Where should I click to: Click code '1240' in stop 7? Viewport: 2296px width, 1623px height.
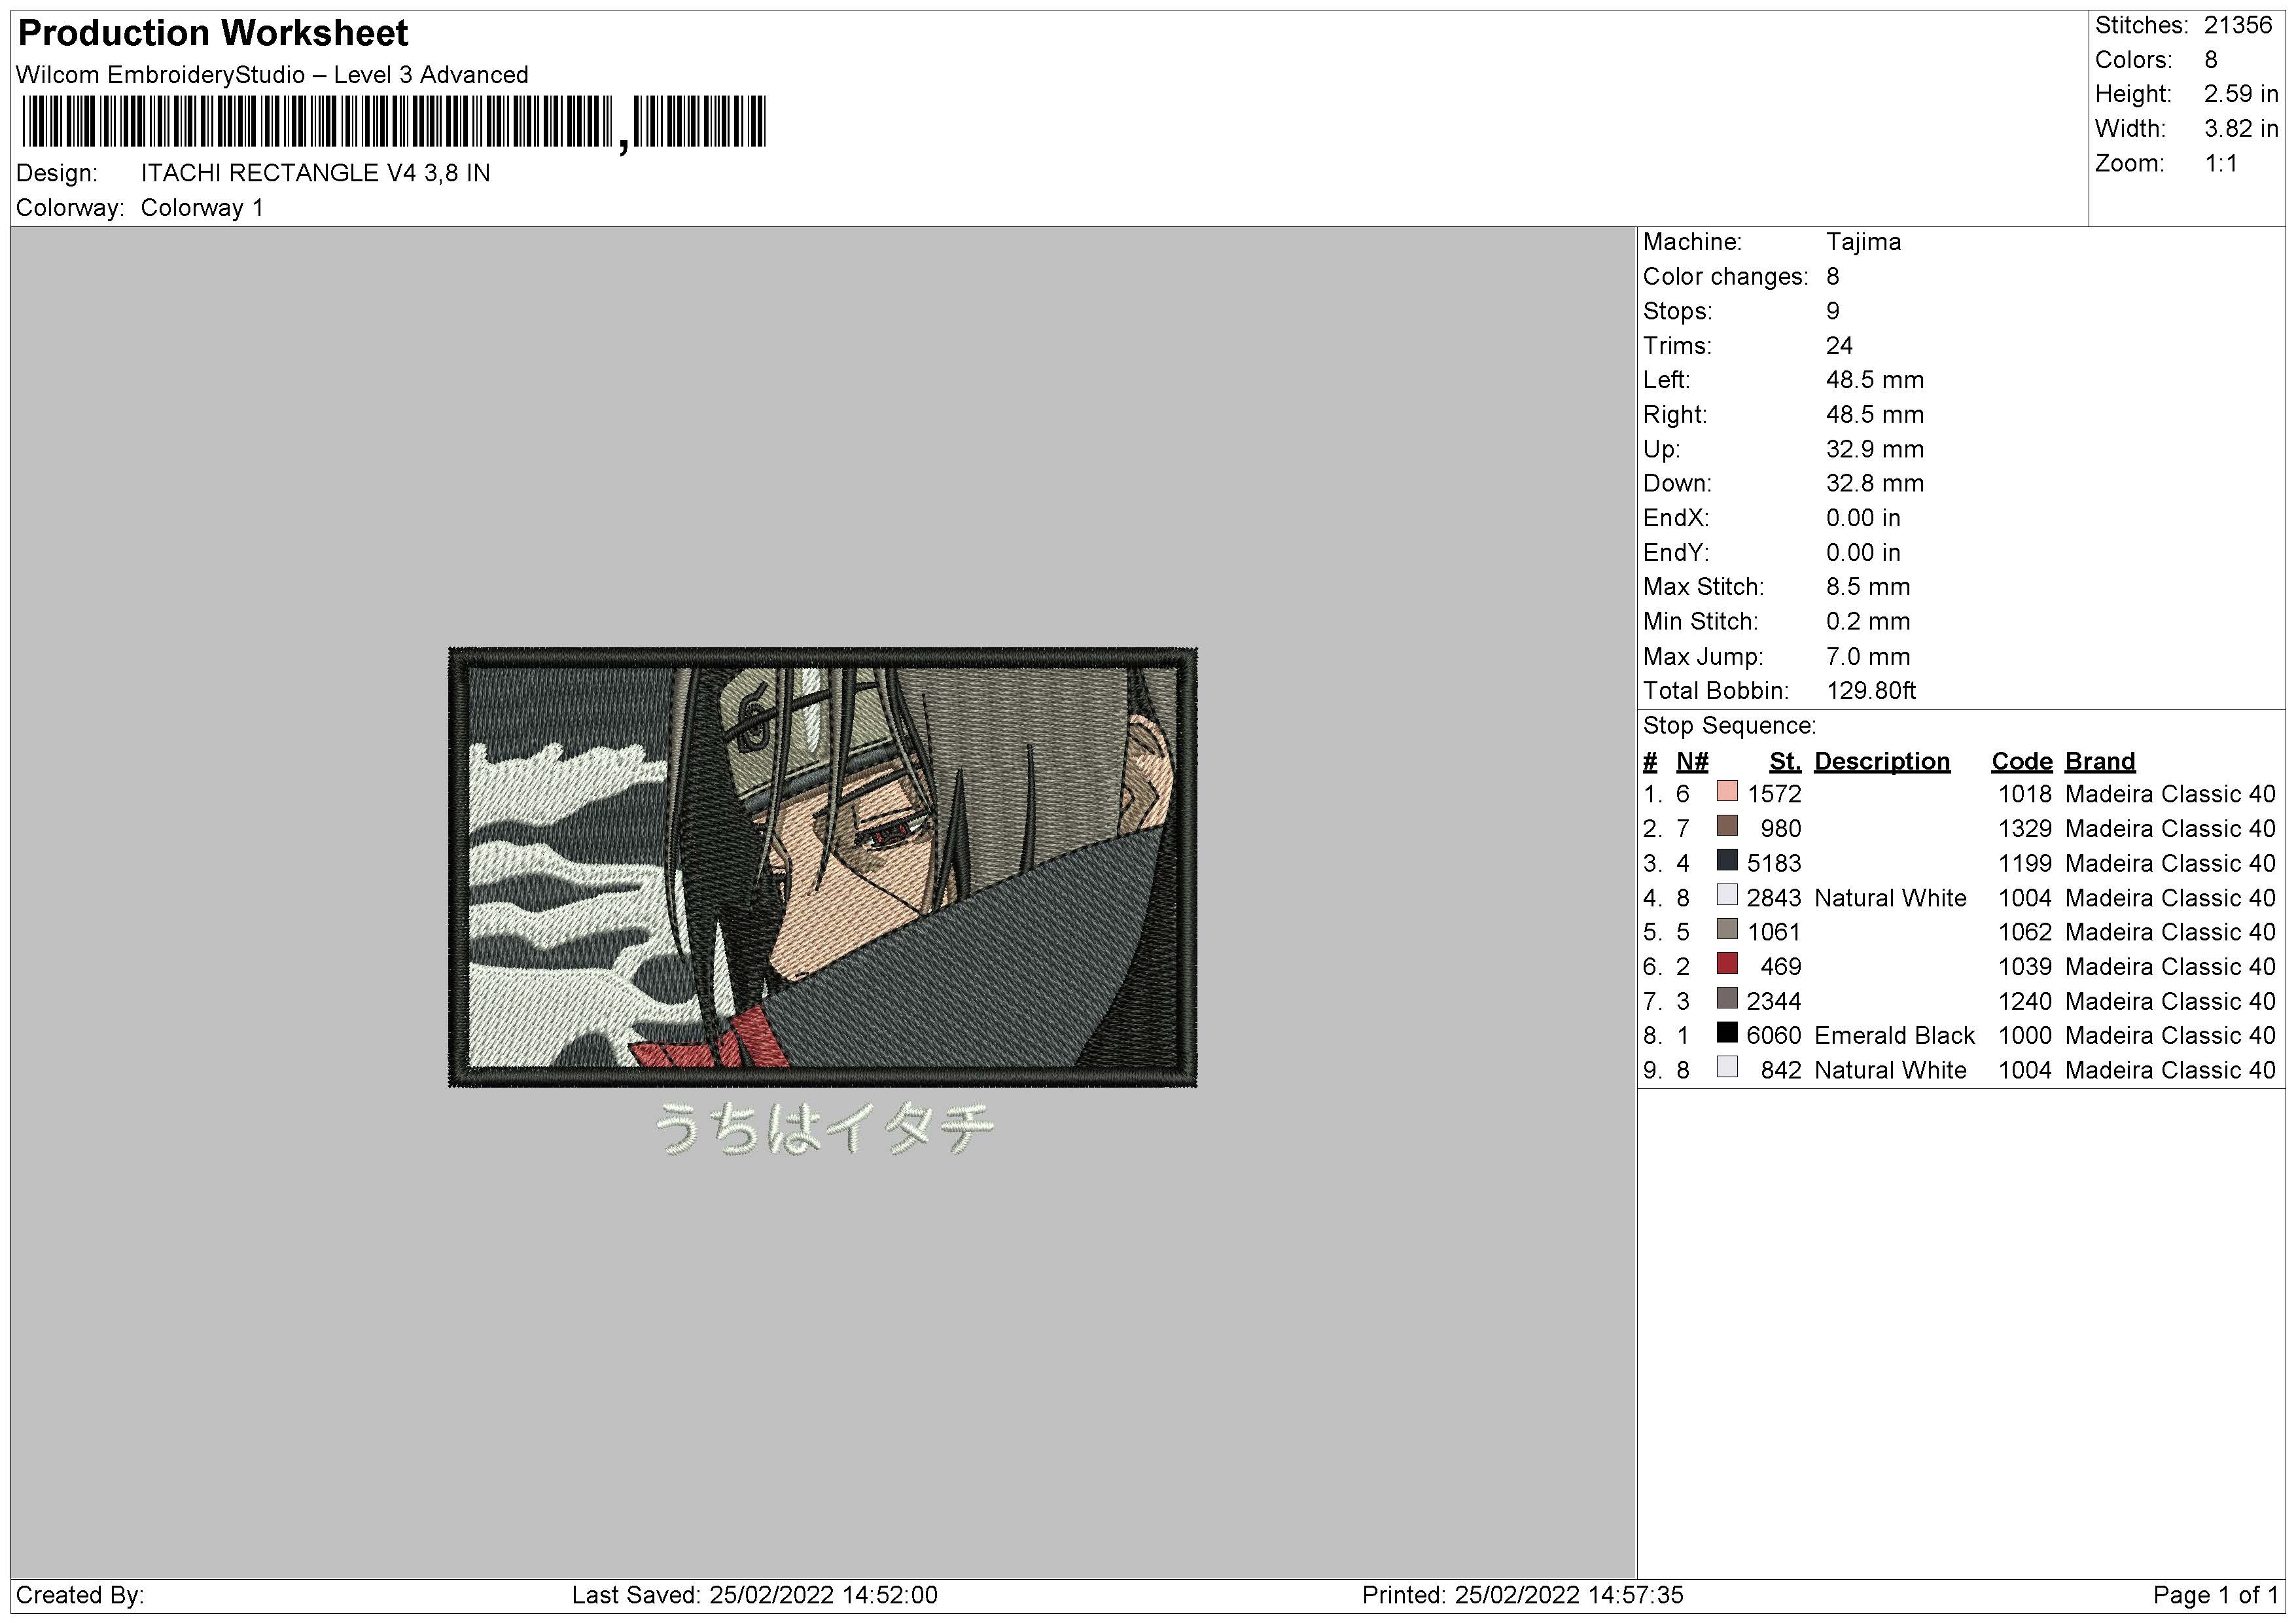2025,1001
